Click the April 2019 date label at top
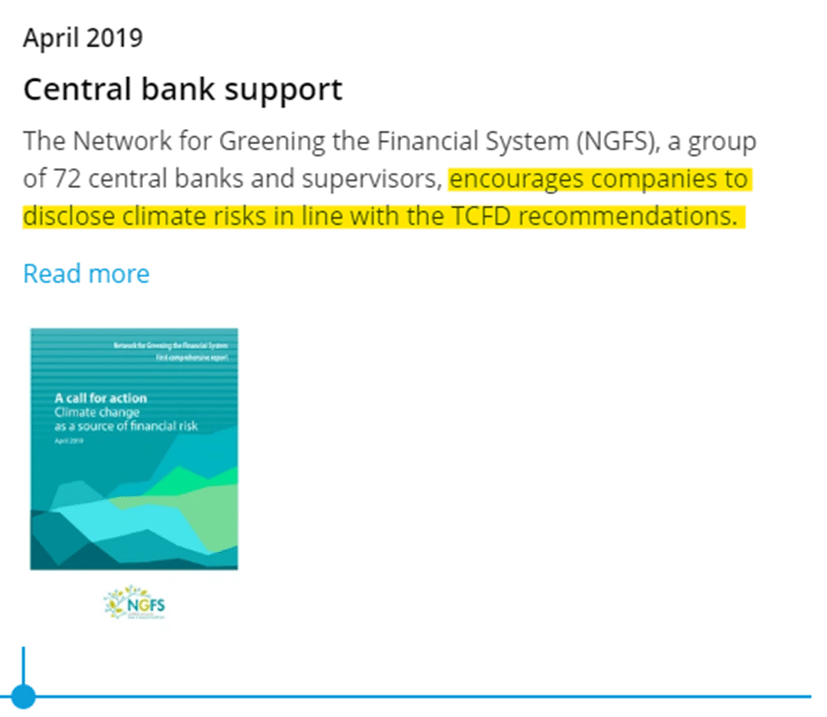The image size is (827, 717). [83, 38]
